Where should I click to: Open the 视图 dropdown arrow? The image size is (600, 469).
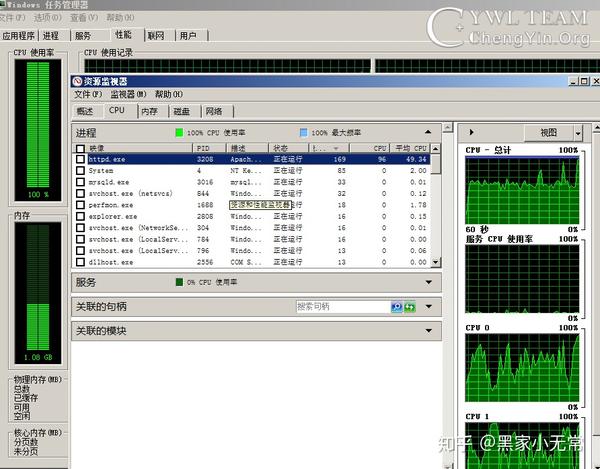pos(578,133)
